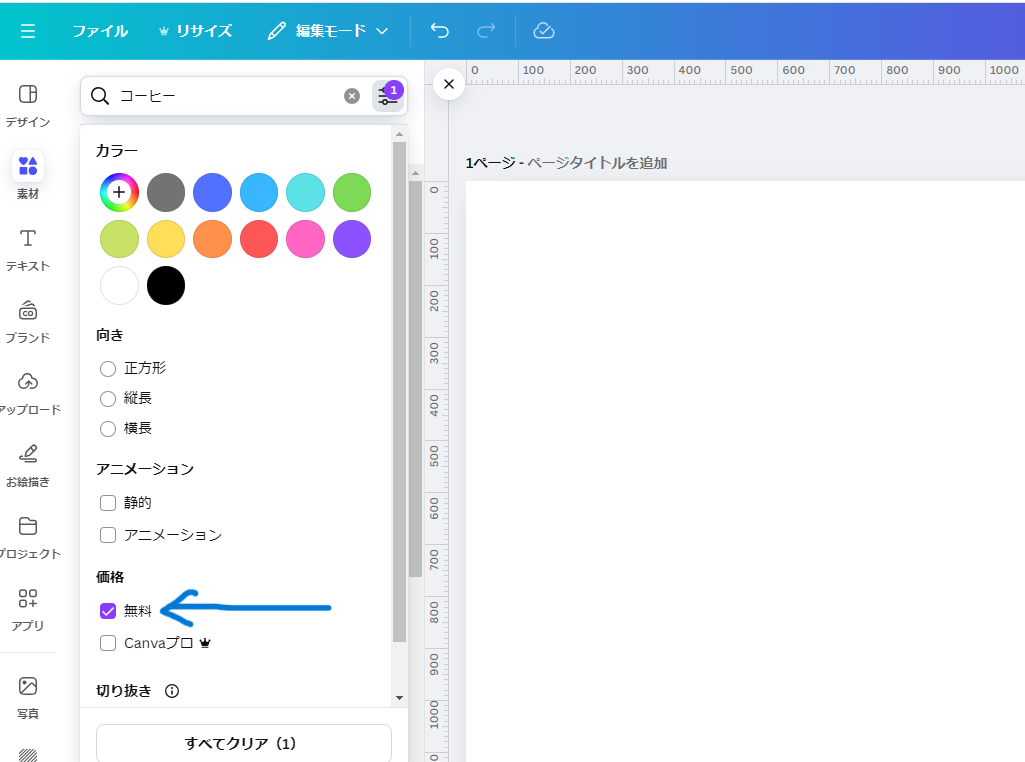The width and height of the screenshot is (1025, 762).
Task: Select the gray color swatch
Action: click(x=166, y=192)
